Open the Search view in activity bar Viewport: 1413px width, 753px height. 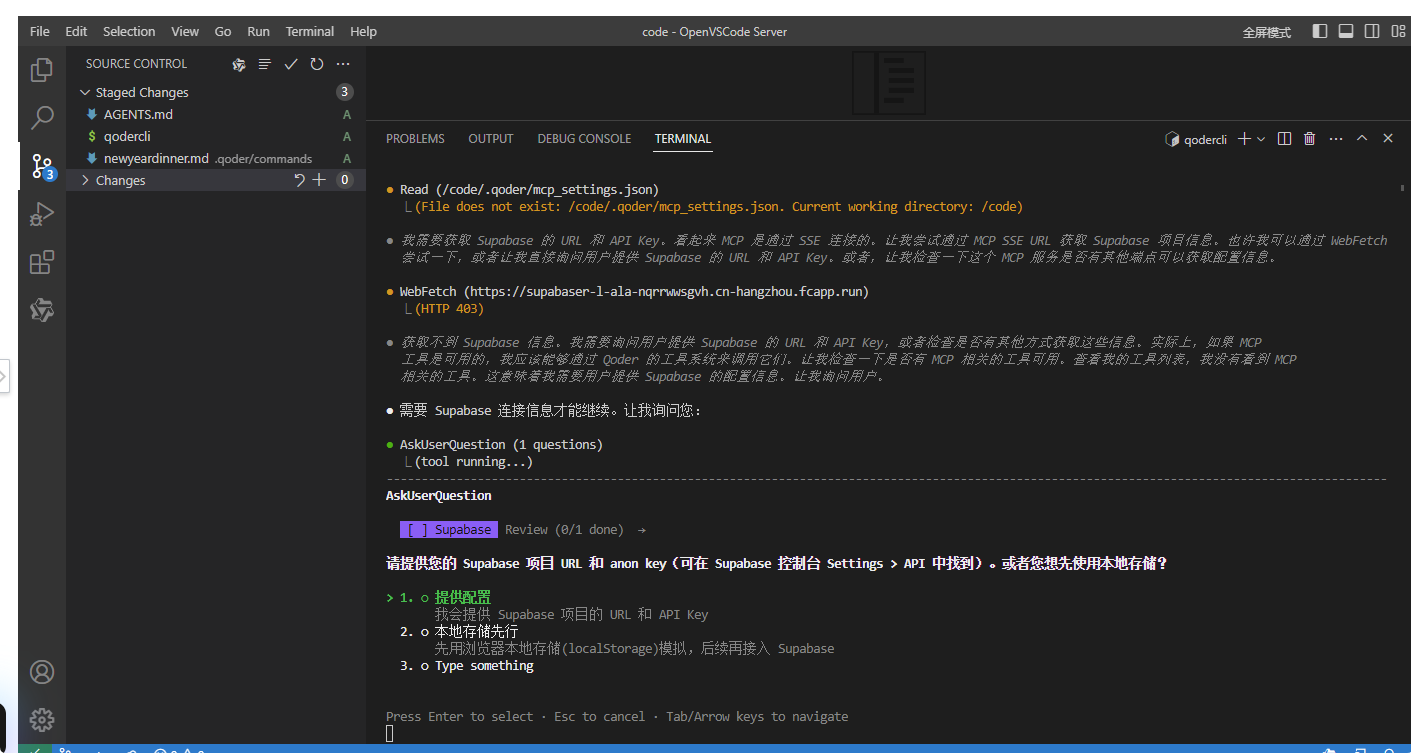41,118
